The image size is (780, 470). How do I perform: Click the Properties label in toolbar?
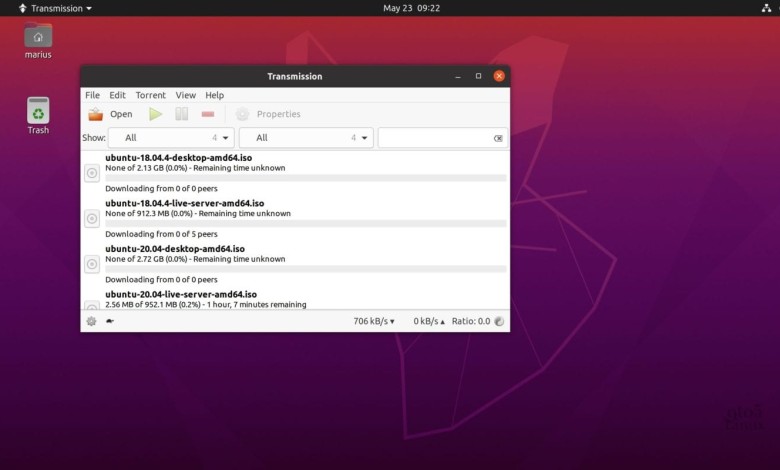[x=279, y=114]
